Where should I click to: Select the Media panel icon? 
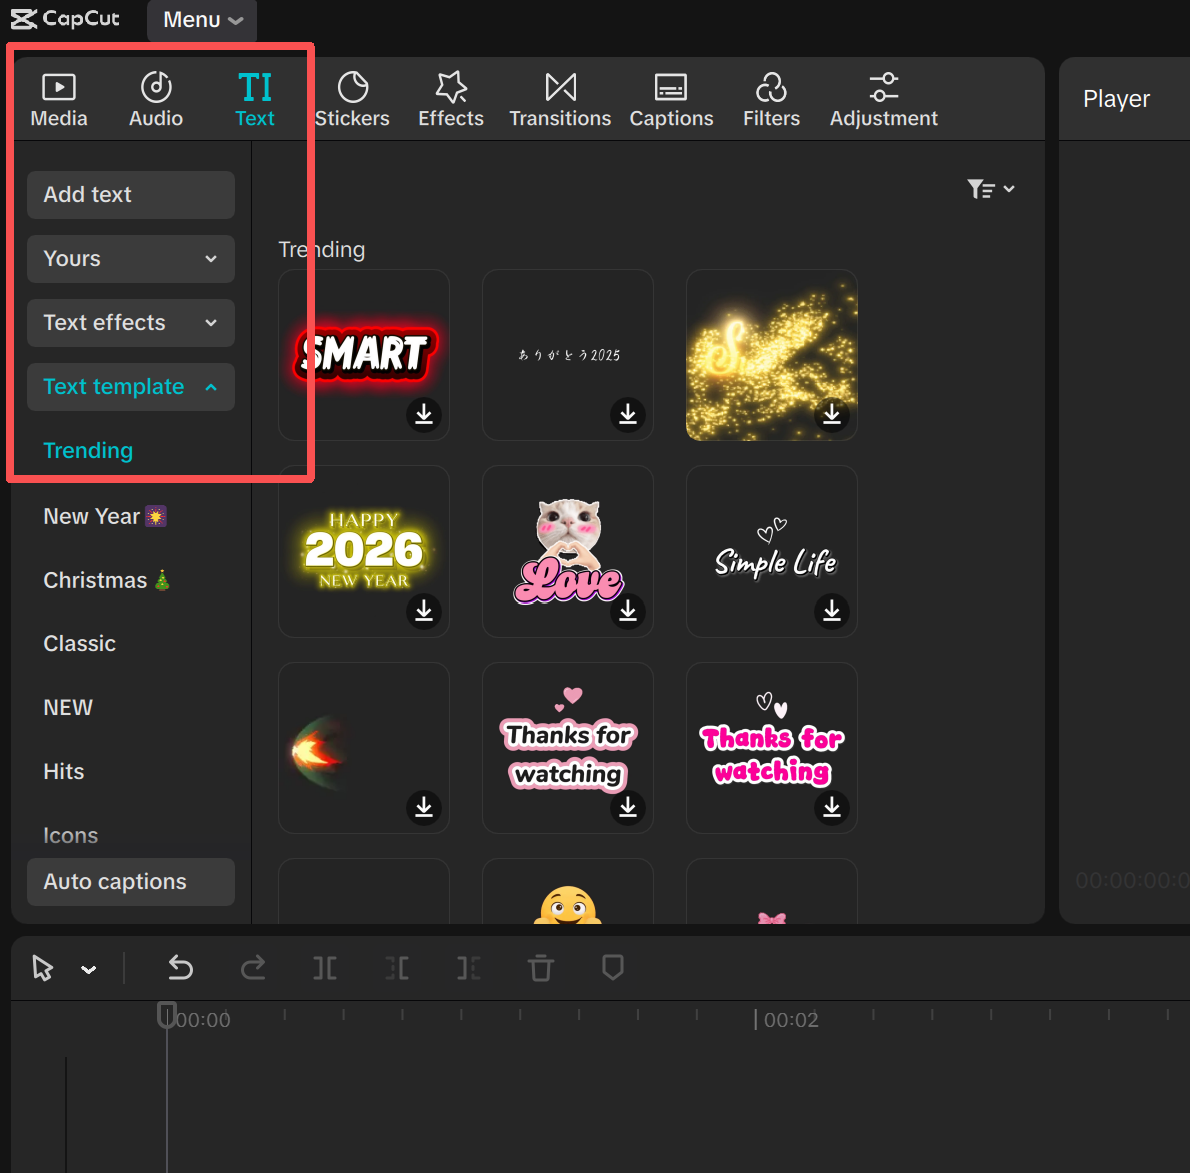[x=59, y=97]
